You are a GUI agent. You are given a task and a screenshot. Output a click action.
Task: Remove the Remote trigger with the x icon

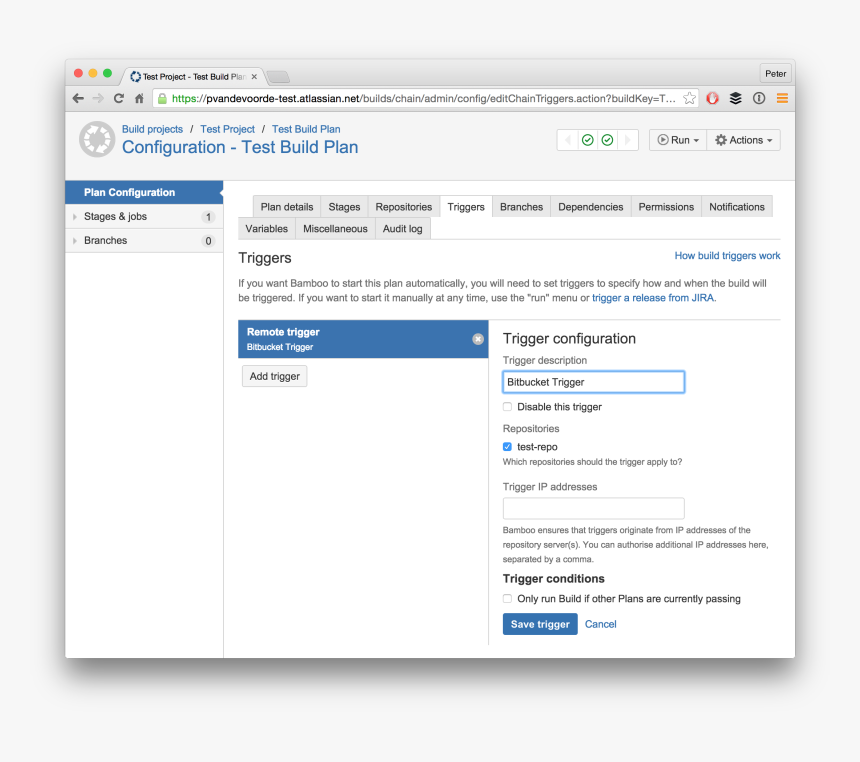click(478, 339)
